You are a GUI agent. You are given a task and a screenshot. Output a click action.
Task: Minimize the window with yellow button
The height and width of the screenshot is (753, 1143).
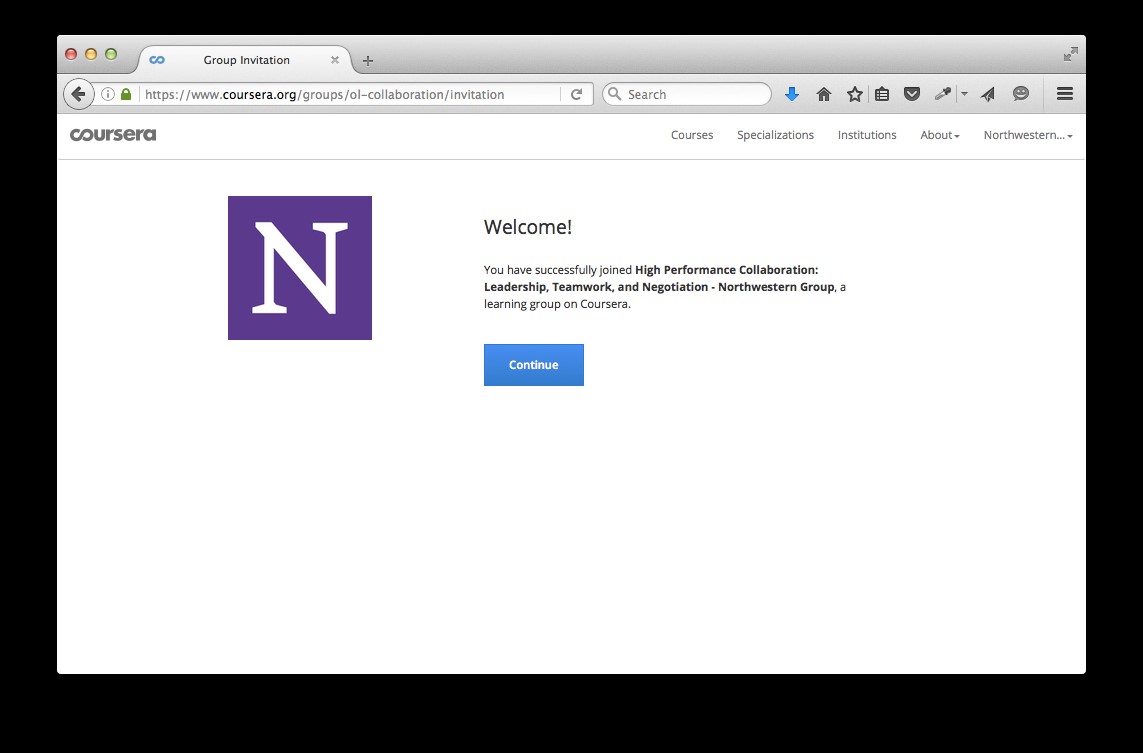click(x=91, y=54)
